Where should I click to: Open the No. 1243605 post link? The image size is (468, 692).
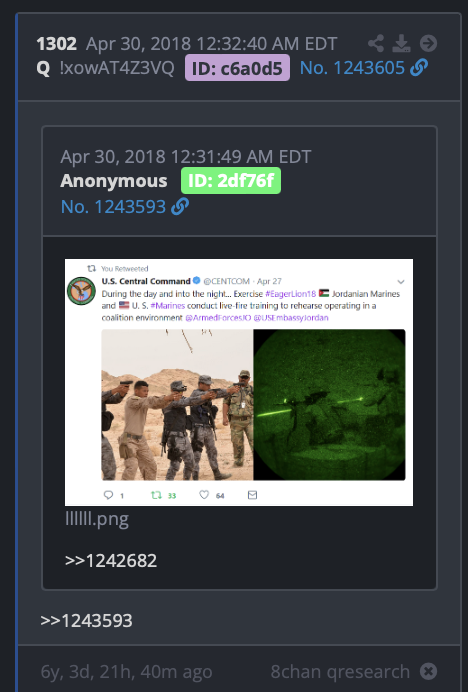click(x=352, y=68)
